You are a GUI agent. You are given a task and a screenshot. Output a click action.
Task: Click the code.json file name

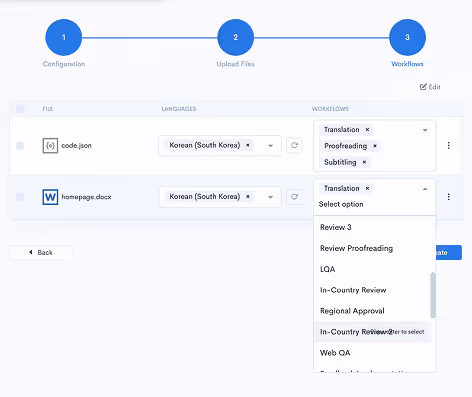76,146
